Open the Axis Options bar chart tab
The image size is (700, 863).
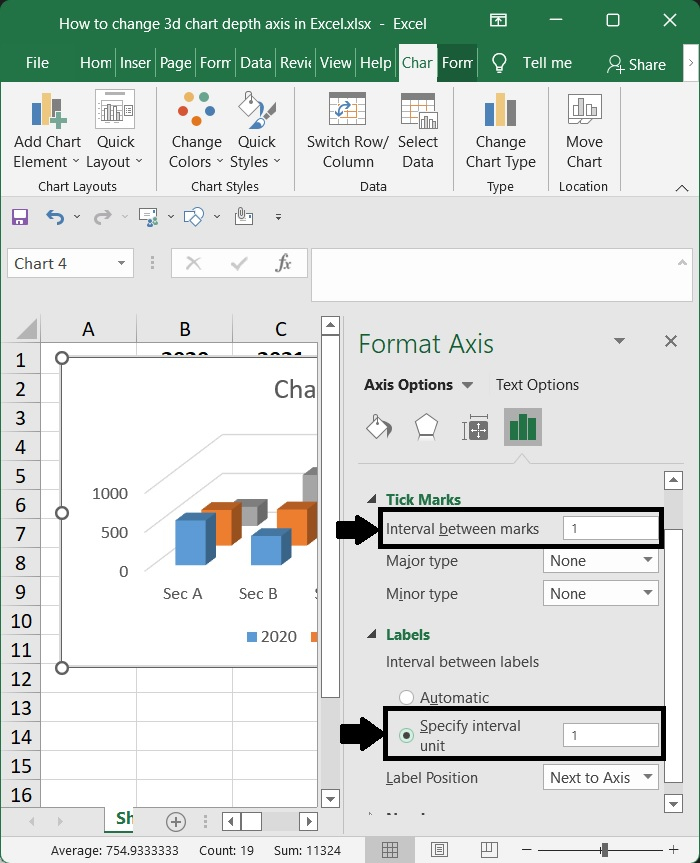(x=523, y=427)
